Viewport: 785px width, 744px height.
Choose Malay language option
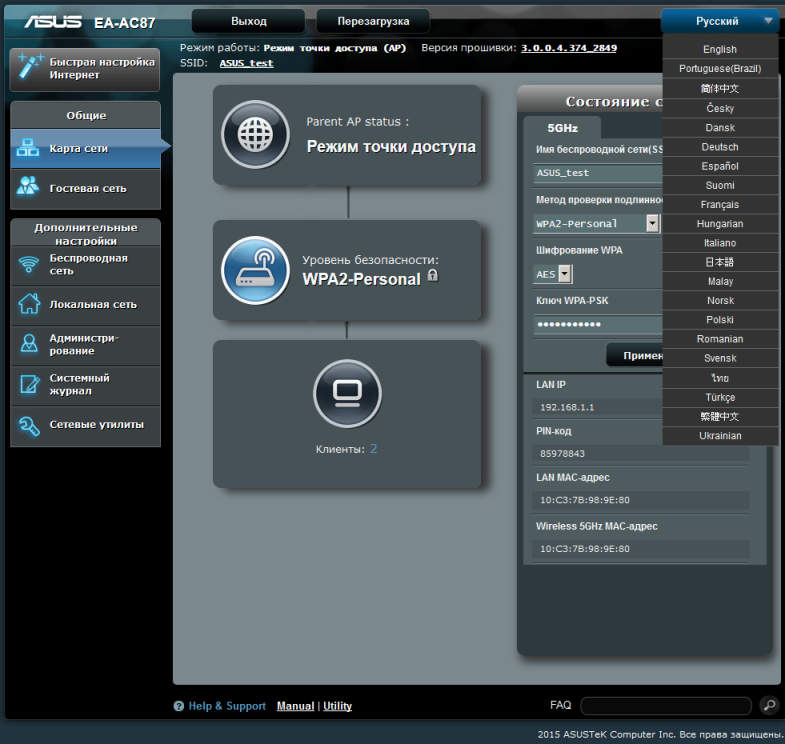(x=720, y=281)
